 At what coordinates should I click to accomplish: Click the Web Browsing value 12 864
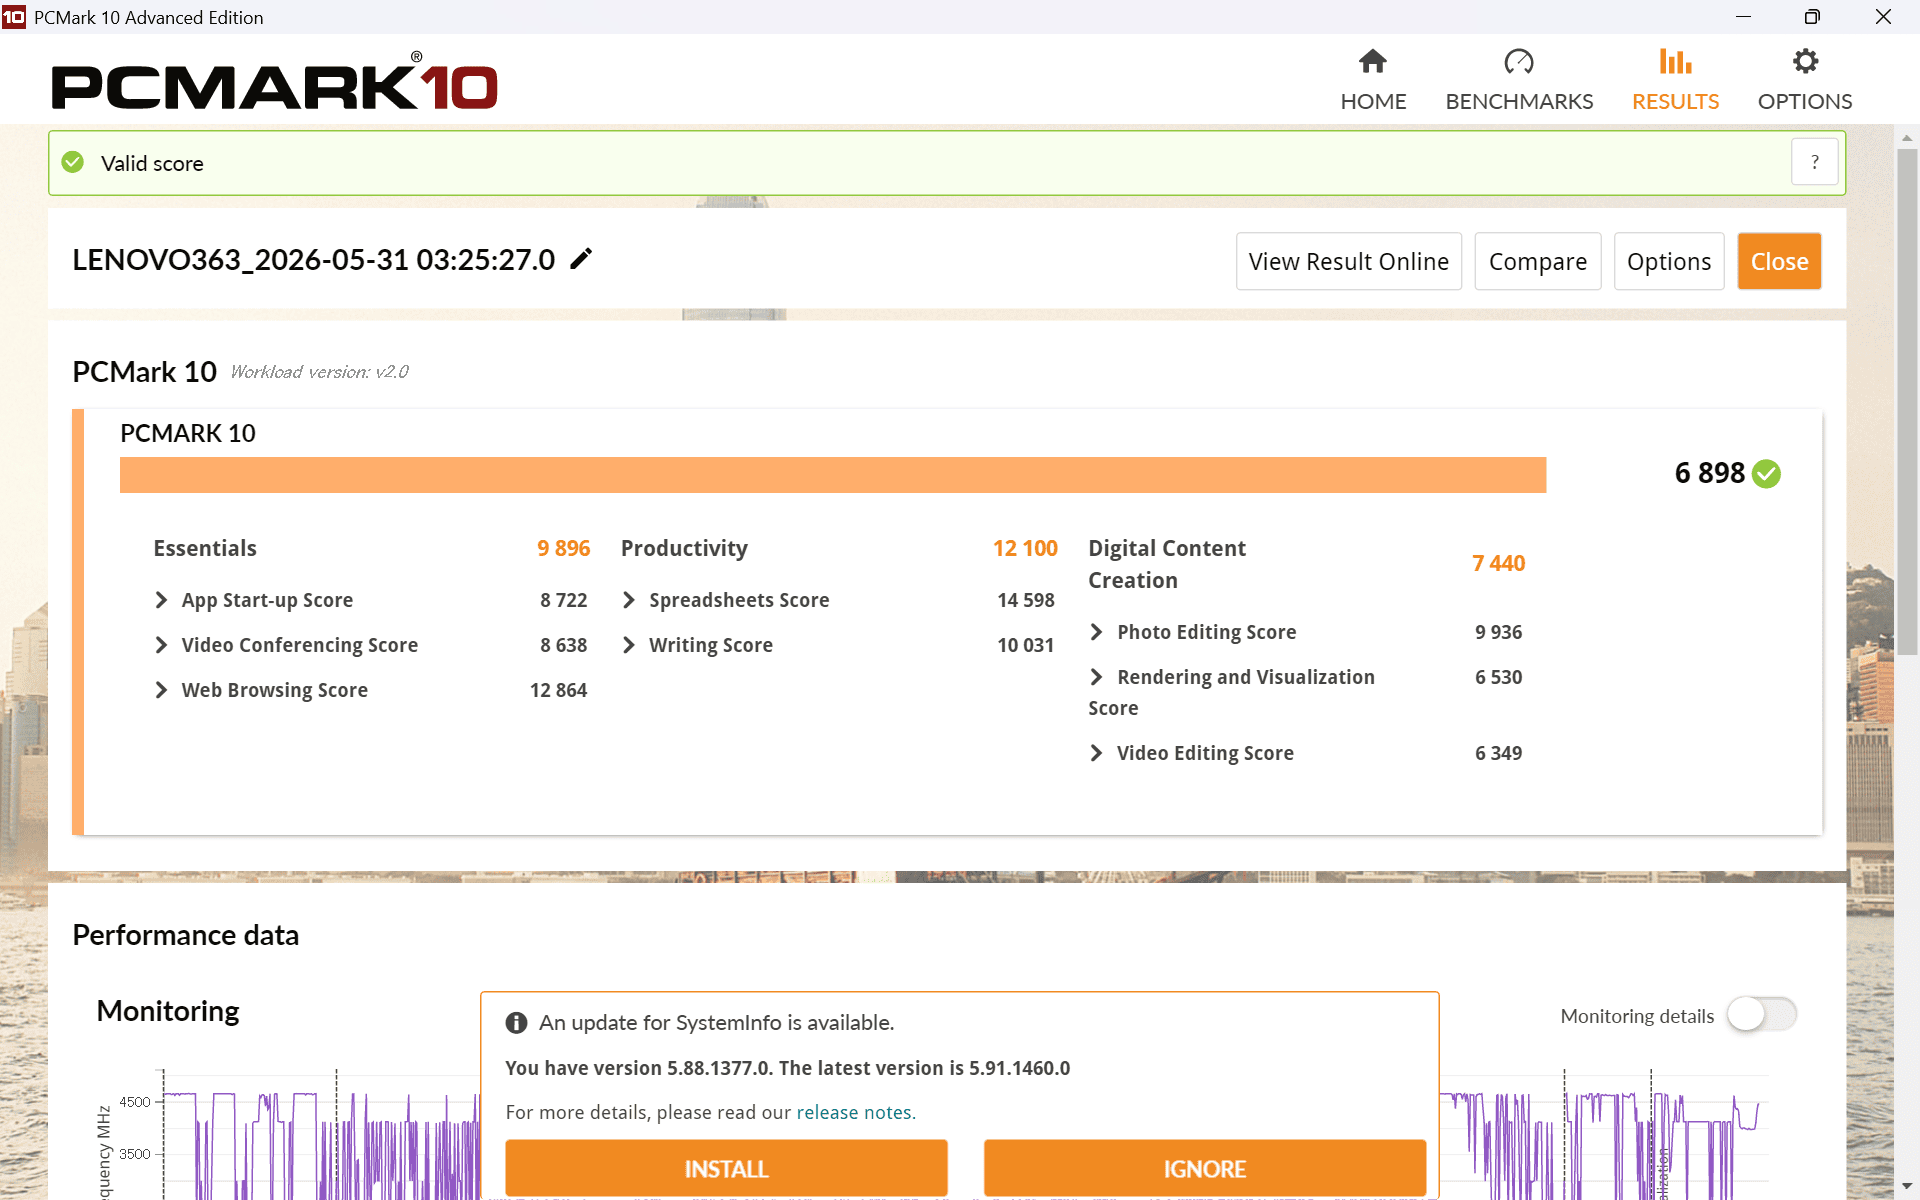click(x=558, y=690)
